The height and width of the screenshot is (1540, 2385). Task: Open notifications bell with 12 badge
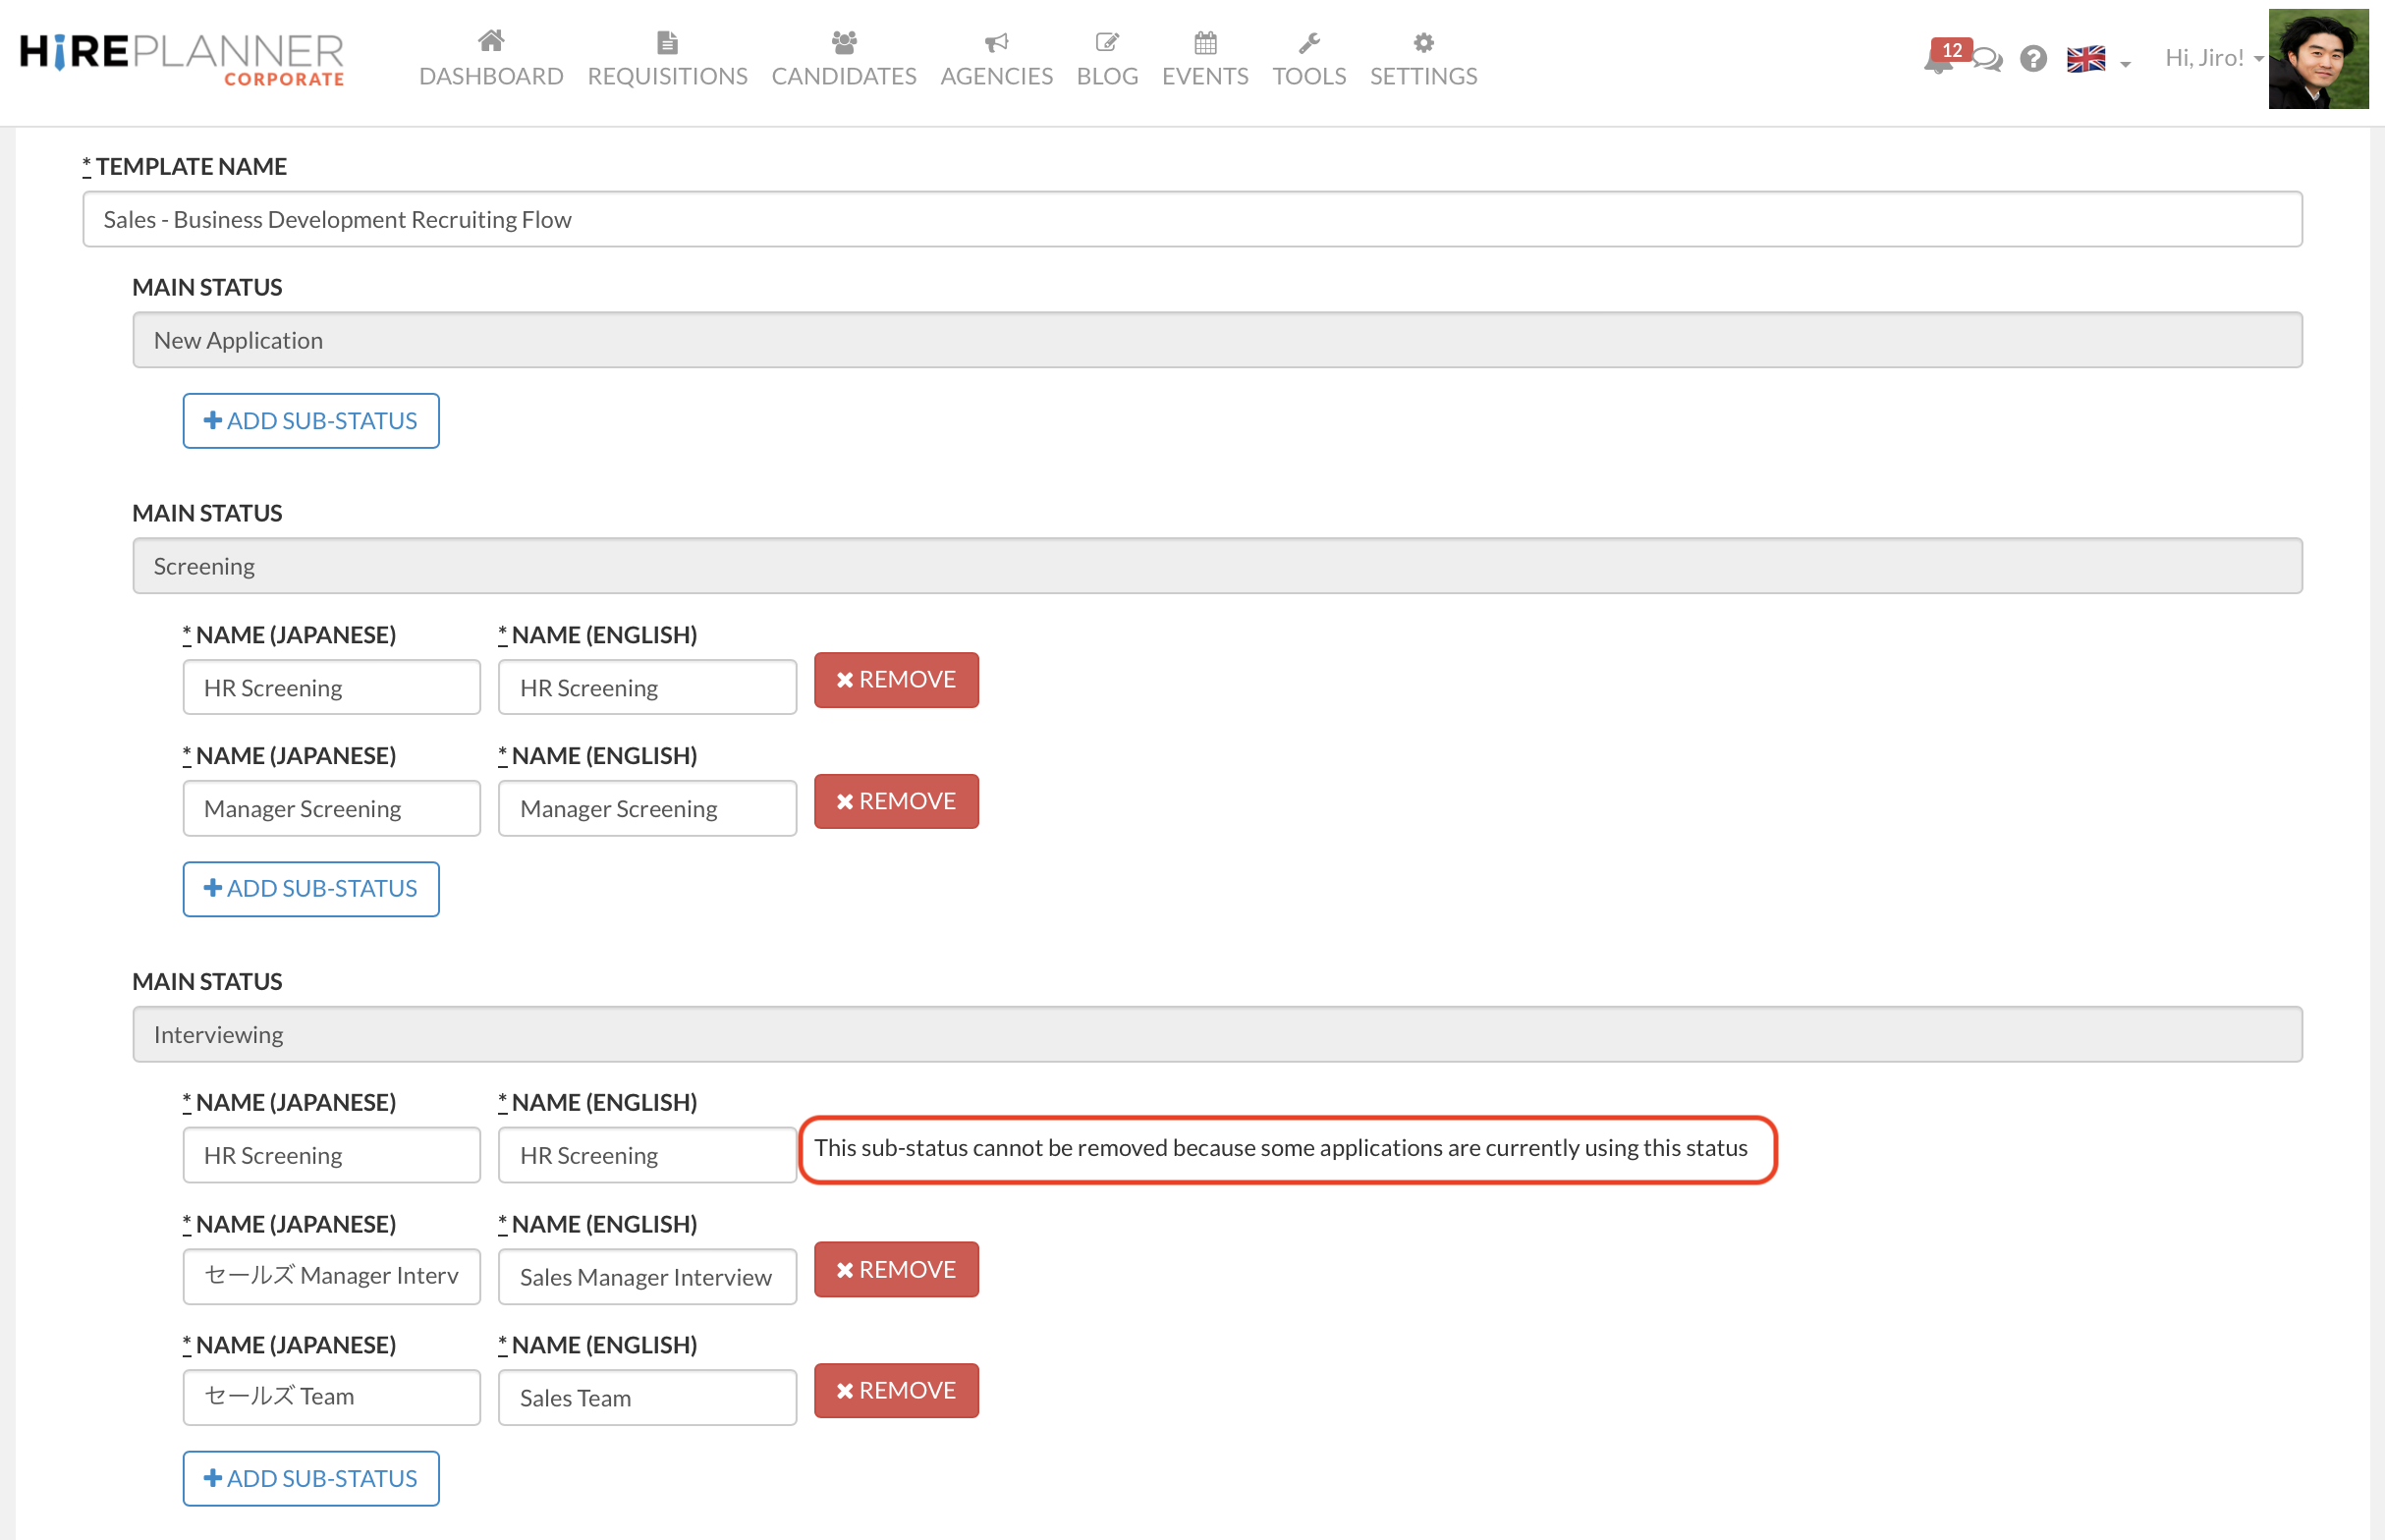tap(1938, 60)
